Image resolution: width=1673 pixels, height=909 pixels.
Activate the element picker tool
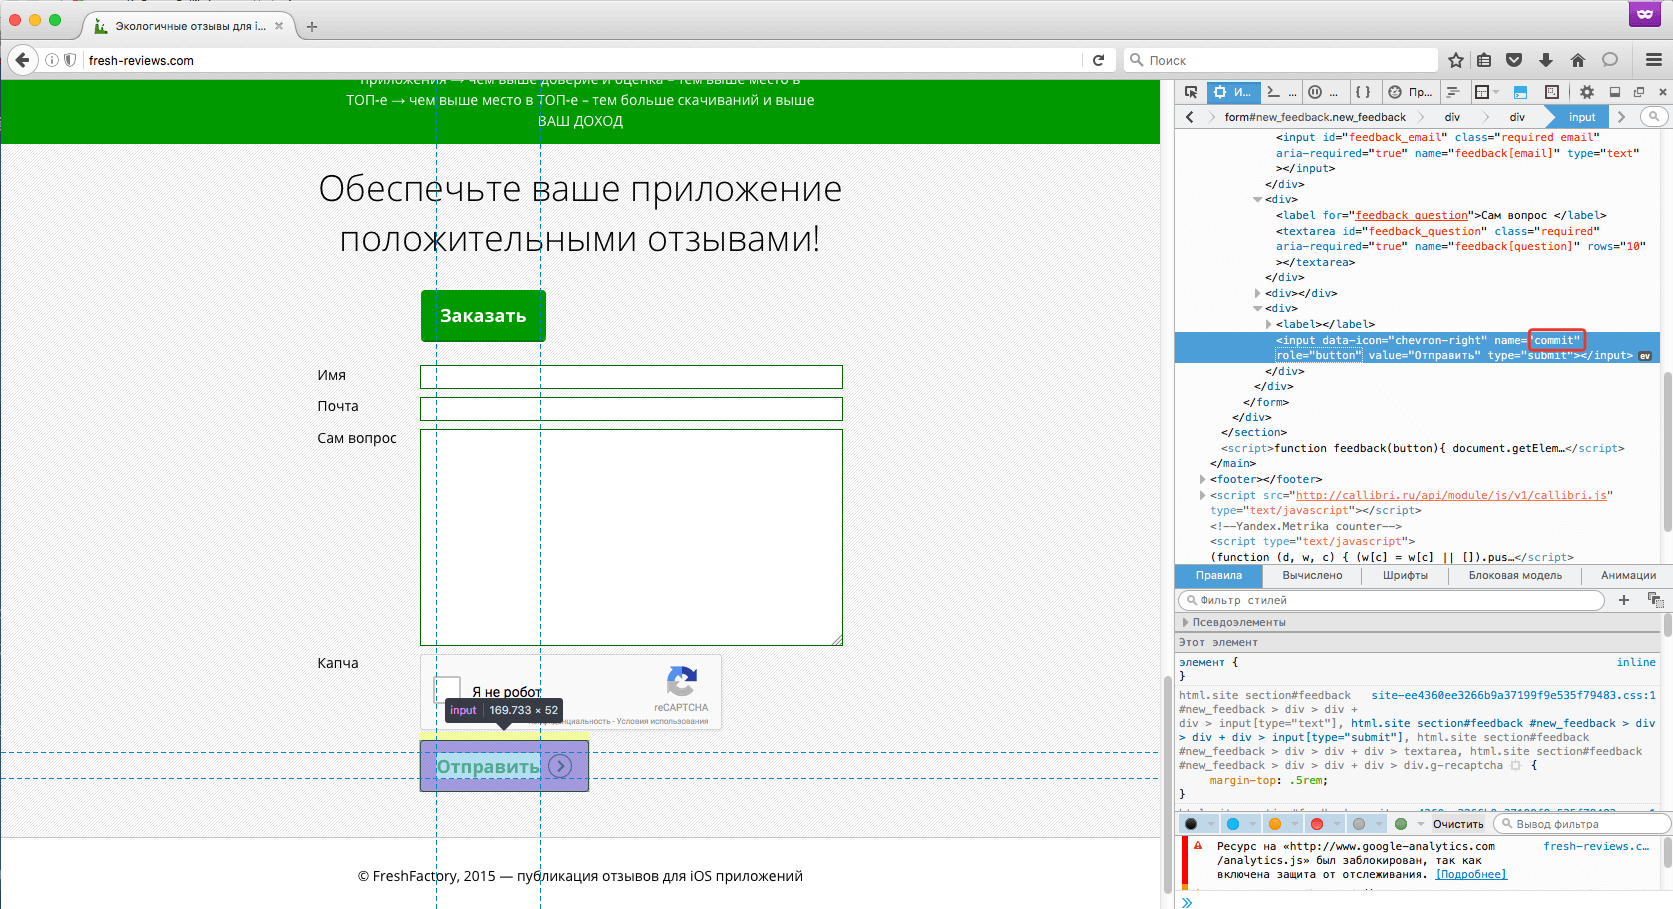pyautogui.click(x=1190, y=92)
